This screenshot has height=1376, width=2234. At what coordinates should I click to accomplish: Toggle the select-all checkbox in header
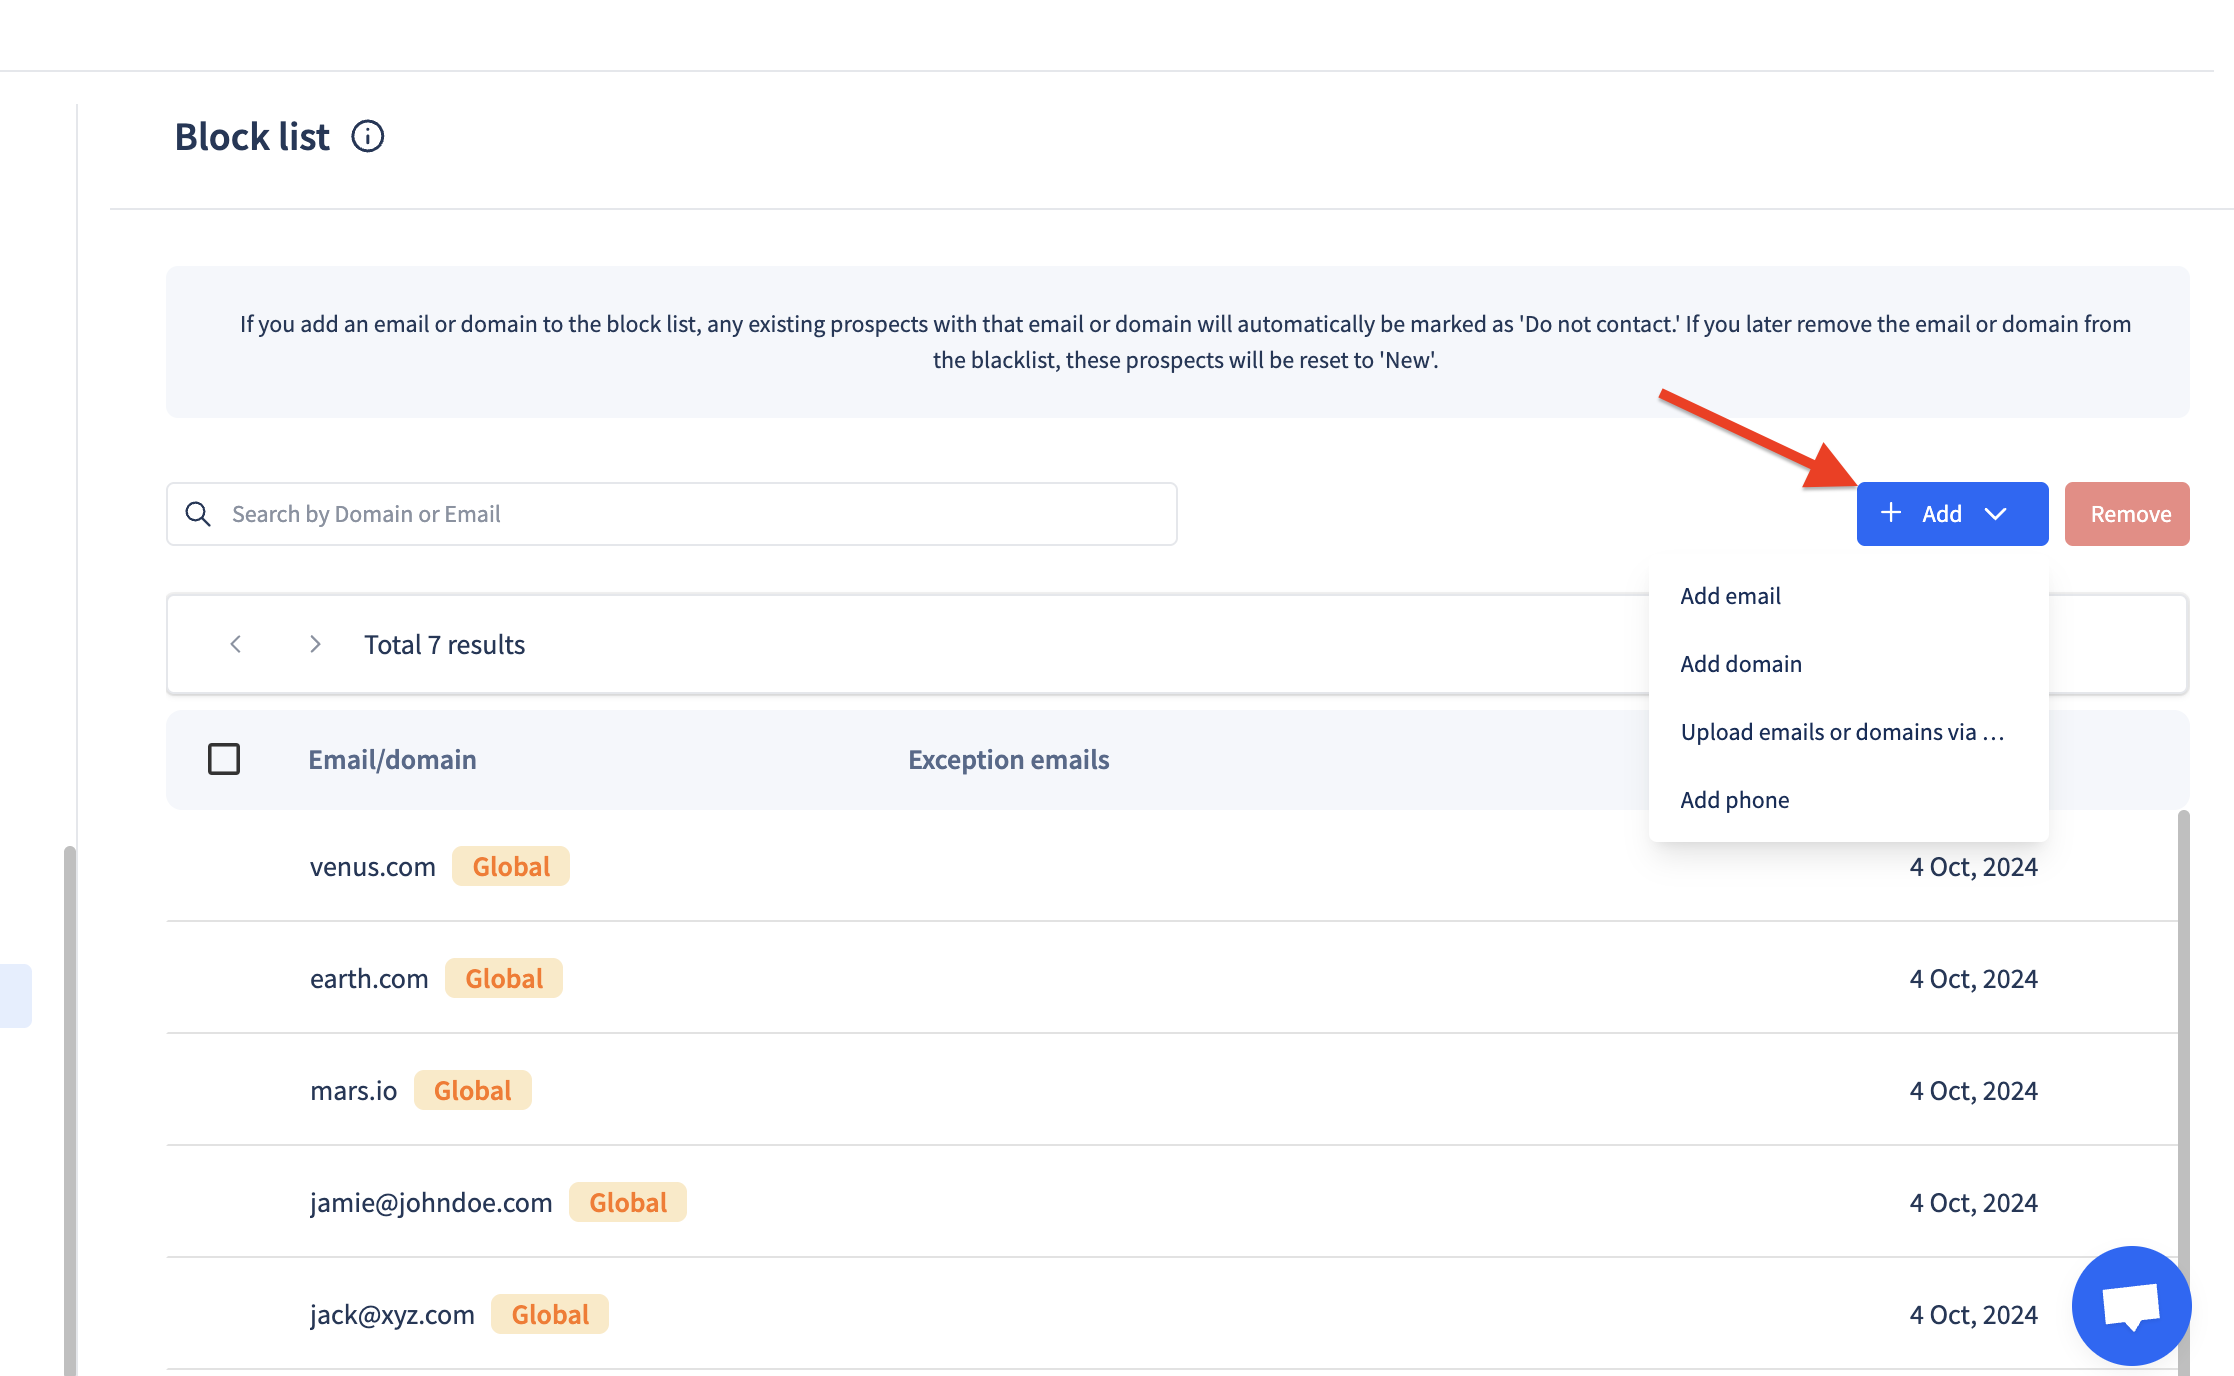click(x=224, y=759)
